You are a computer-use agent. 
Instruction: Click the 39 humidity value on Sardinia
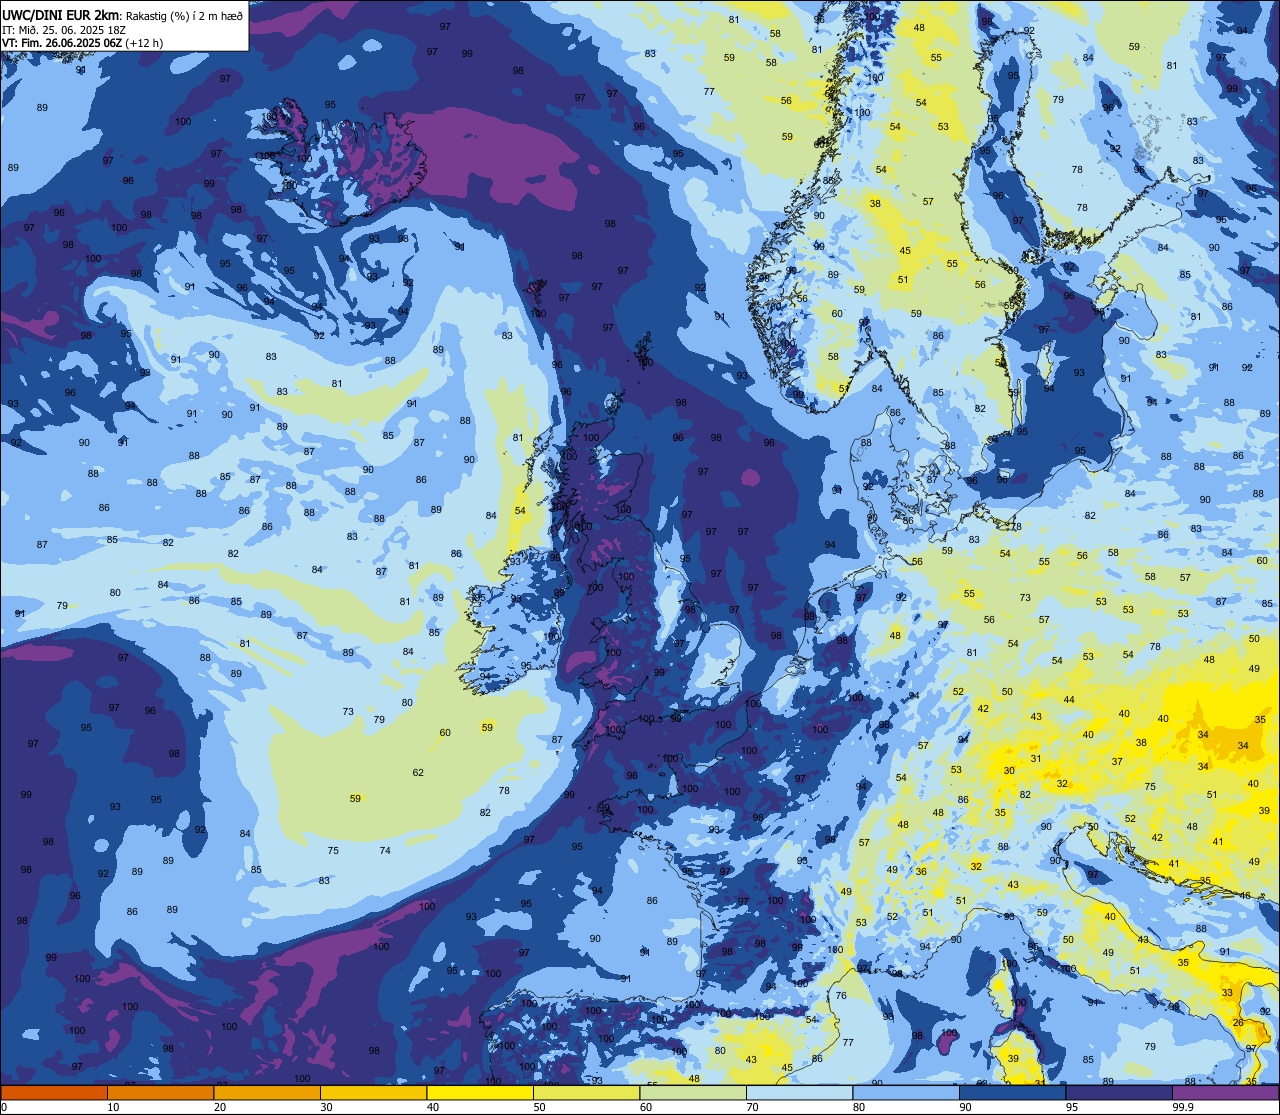pos(1013,1058)
